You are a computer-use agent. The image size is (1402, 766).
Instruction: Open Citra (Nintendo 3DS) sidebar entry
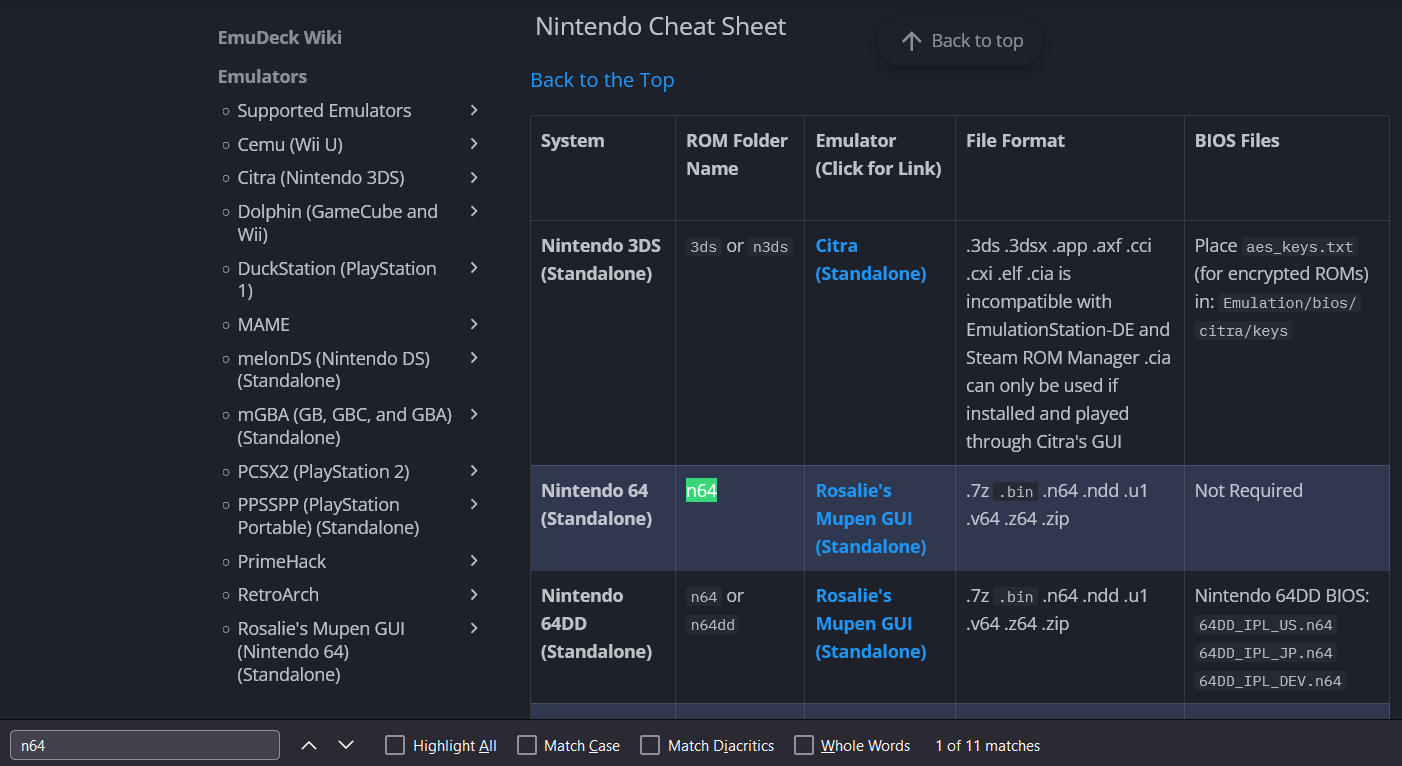(321, 177)
